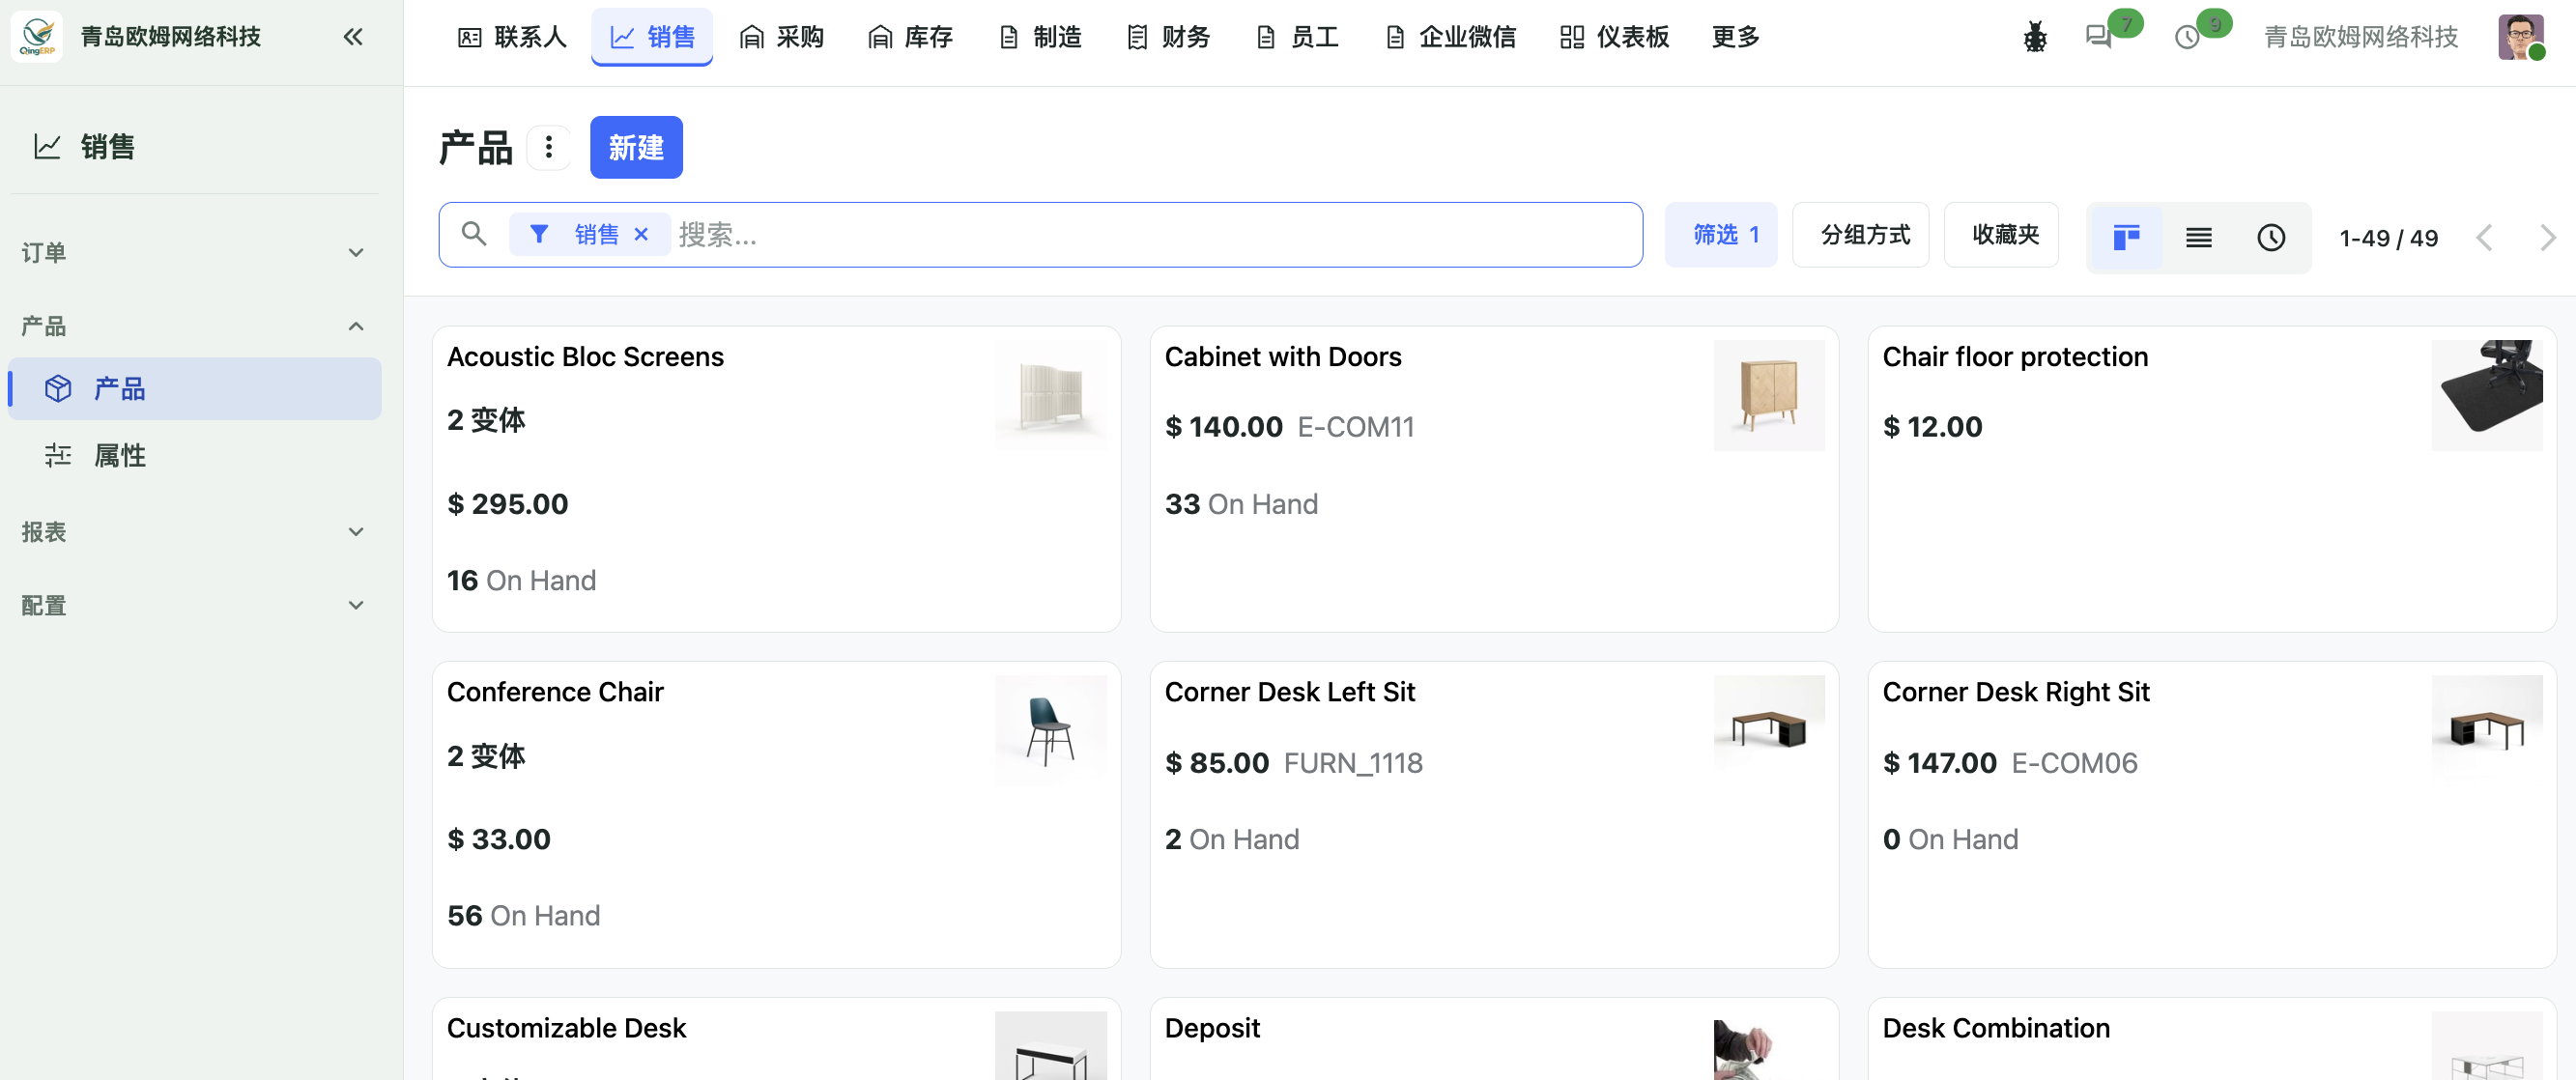The image size is (2576, 1080).
Task: Open the 员工 menu
Action: tap(1297, 37)
